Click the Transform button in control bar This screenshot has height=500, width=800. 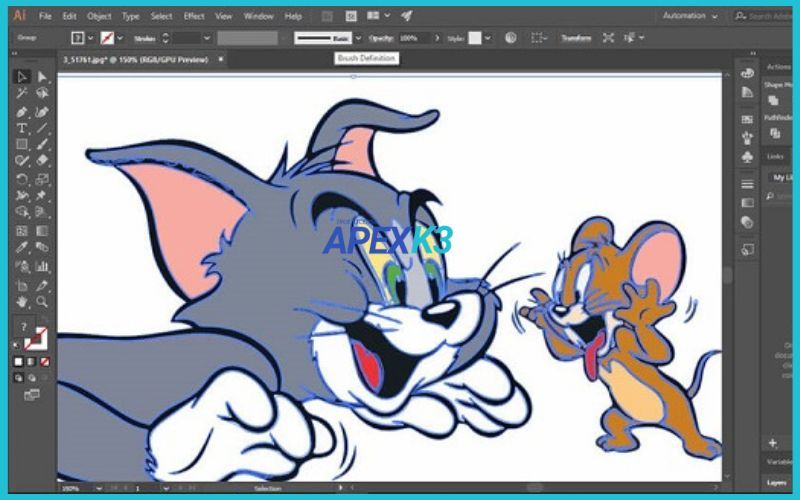(x=576, y=38)
